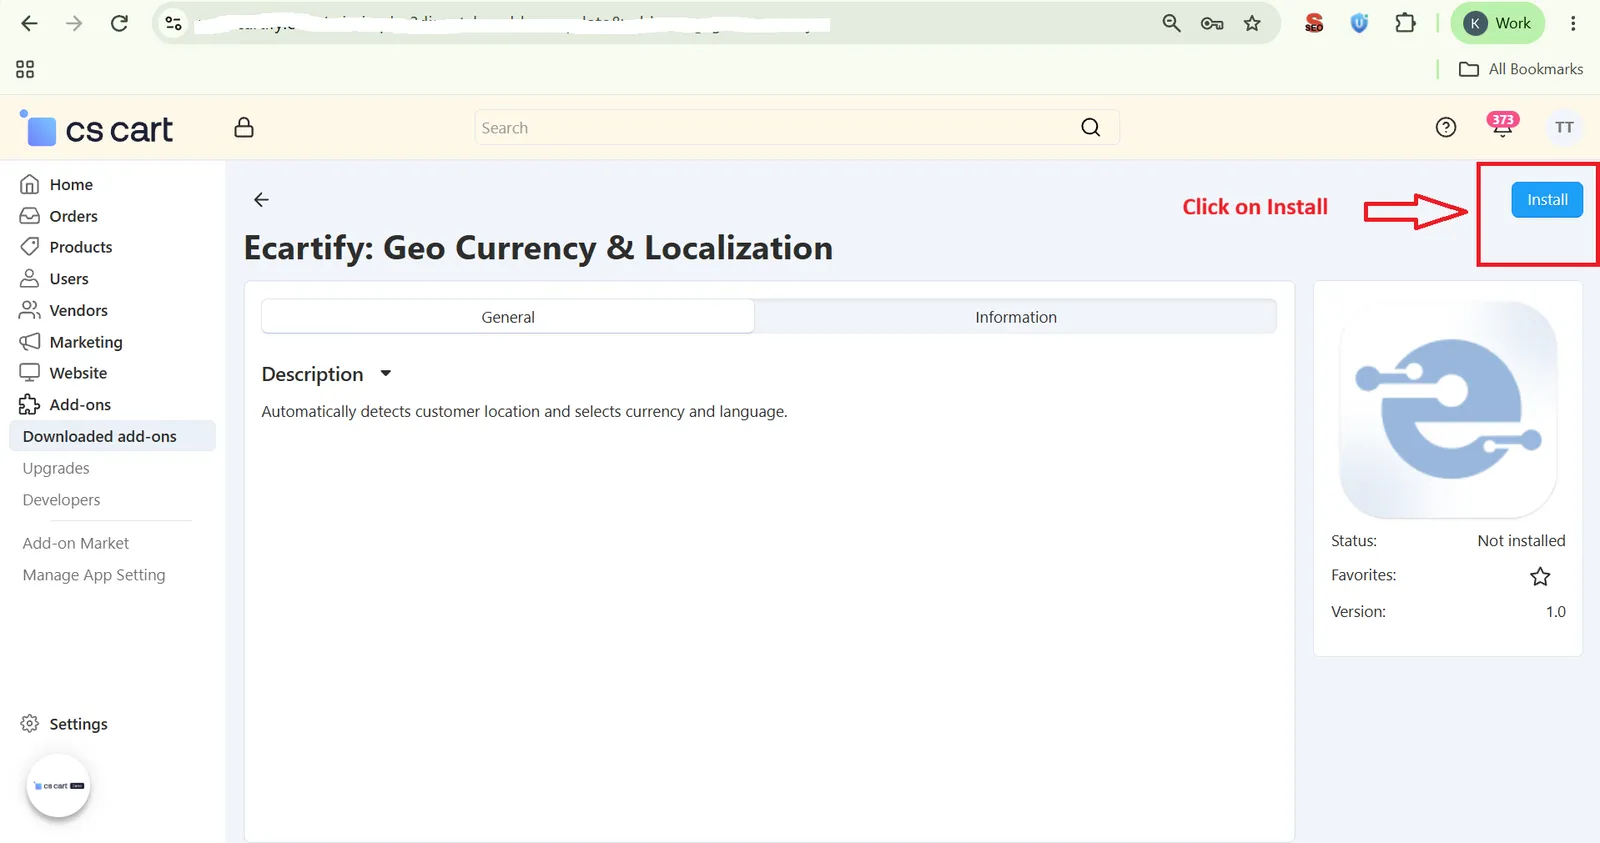Screen dimensions: 1600x843
Task: Open the Add-on Market link
Action: tap(76, 543)
